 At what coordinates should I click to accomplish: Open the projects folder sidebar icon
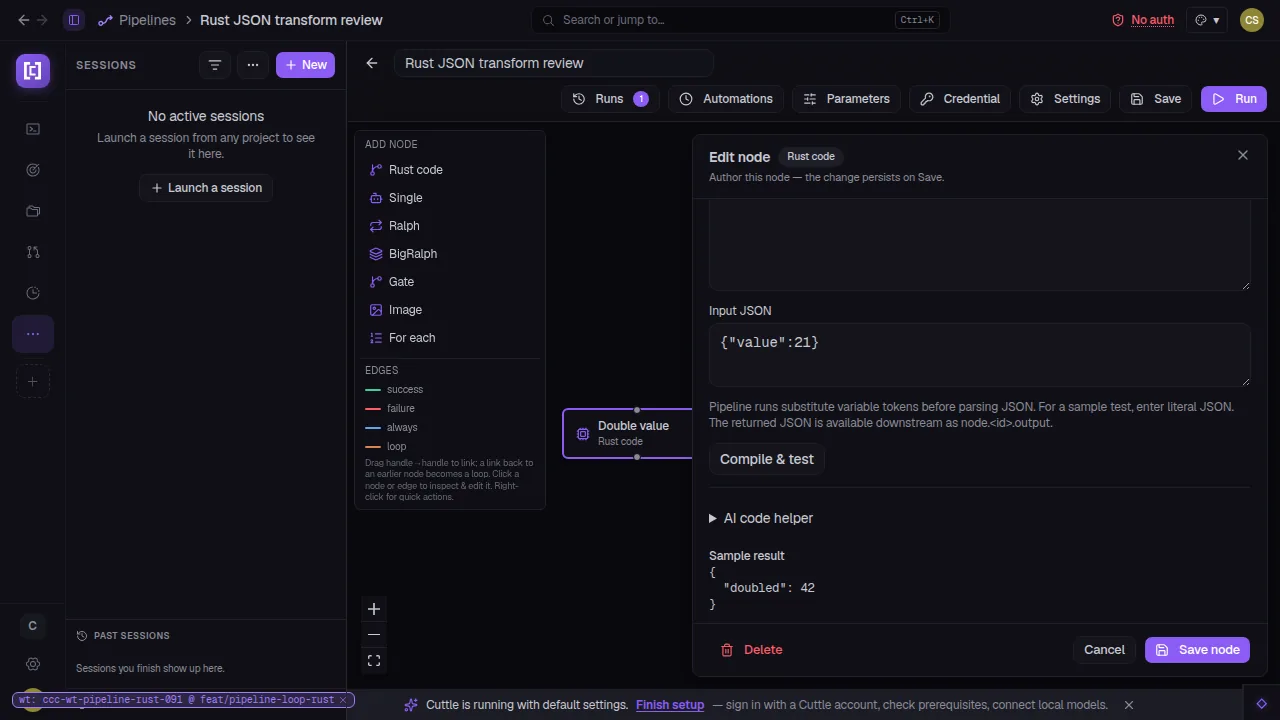tap(33, 211)
